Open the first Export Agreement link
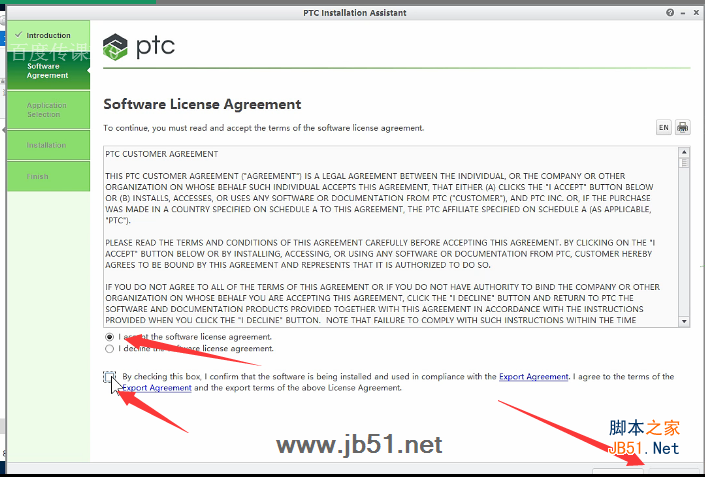The height and width of the screenshot is (477, 705). 534,377
